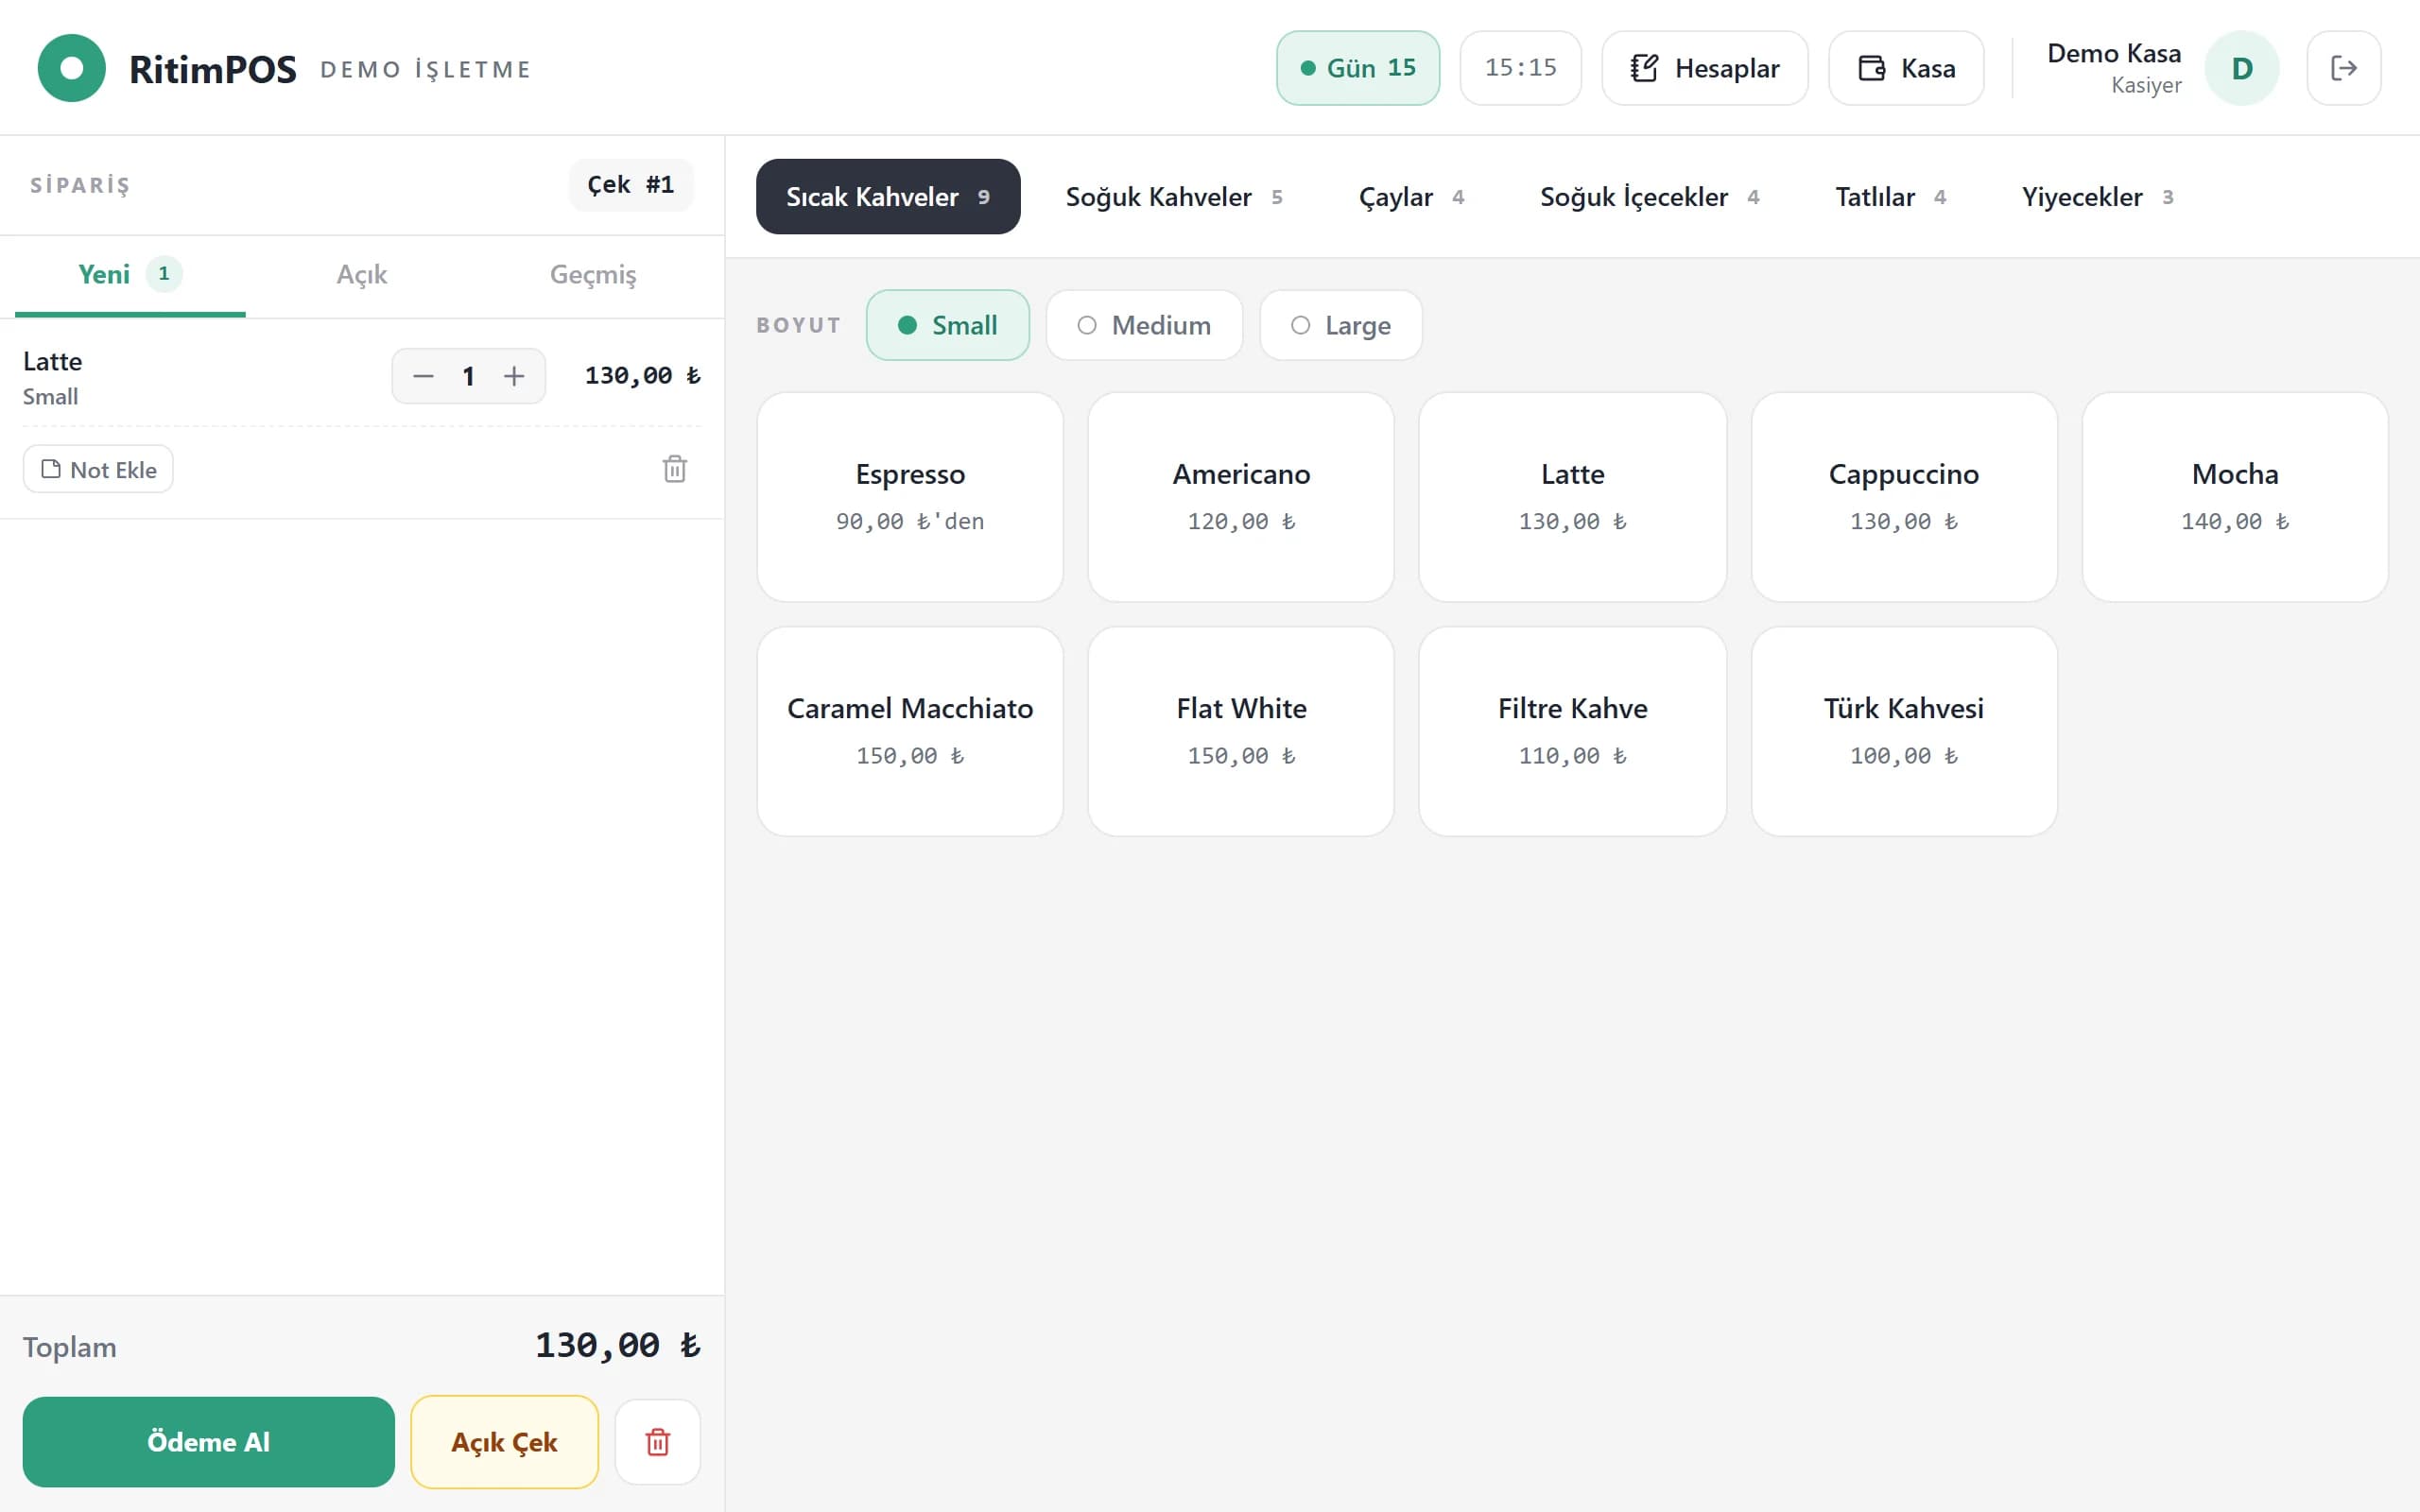This screenshot has height=1512, width=2420.
Task: Click the RitimPOS green logo
Action: click(x=71, y=68)
